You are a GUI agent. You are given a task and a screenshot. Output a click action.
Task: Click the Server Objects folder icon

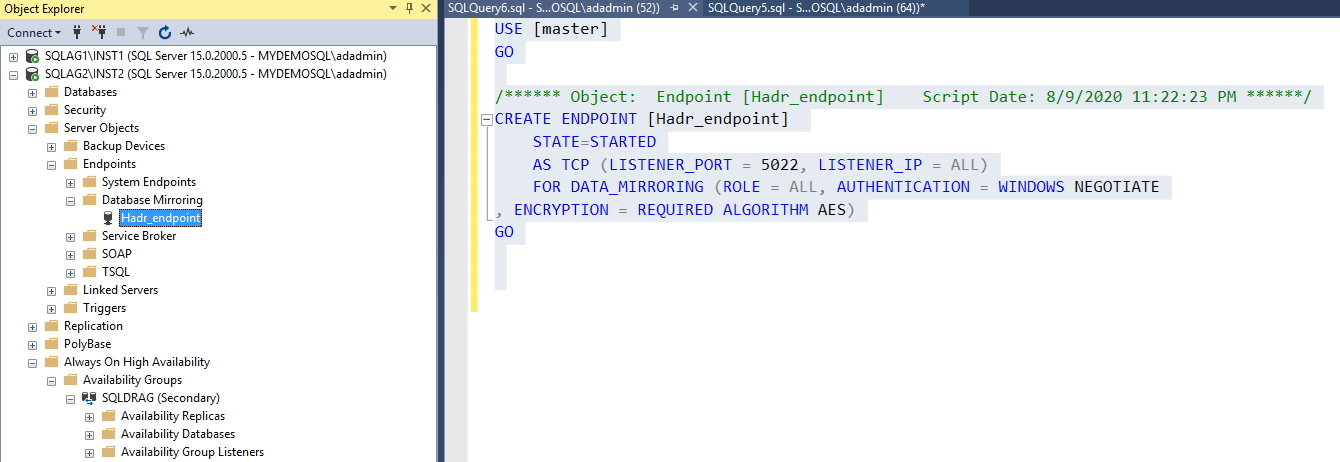click(51, 128)
